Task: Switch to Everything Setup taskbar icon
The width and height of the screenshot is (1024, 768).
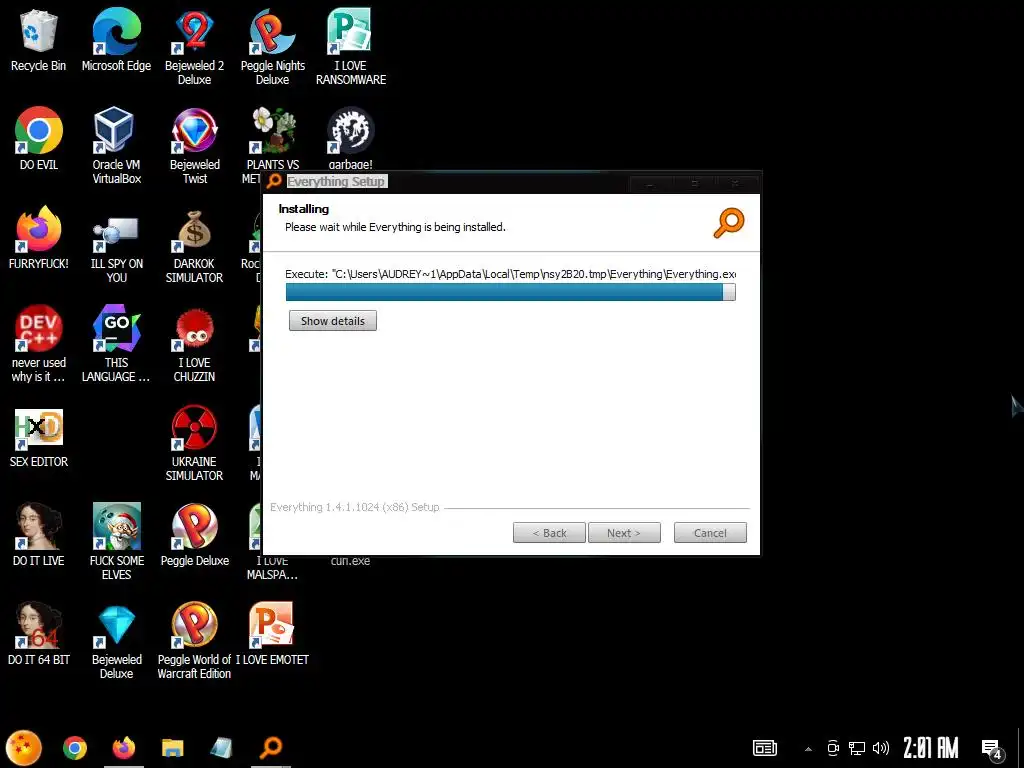Action: (271, 748)
